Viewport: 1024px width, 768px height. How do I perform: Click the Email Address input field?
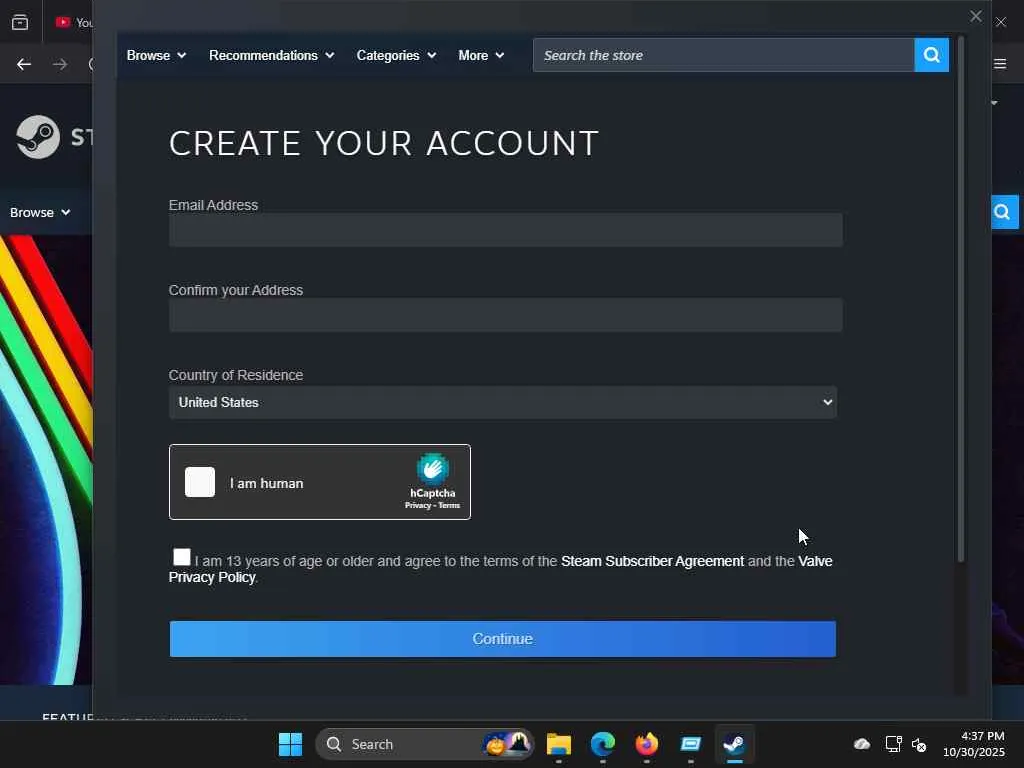point(505,230)
